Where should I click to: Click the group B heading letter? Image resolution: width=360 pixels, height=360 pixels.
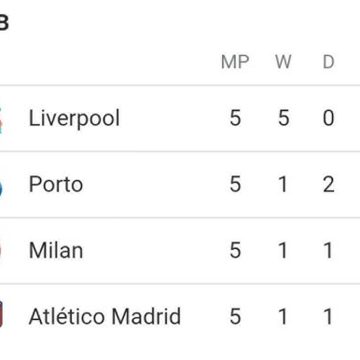point(3,23)
